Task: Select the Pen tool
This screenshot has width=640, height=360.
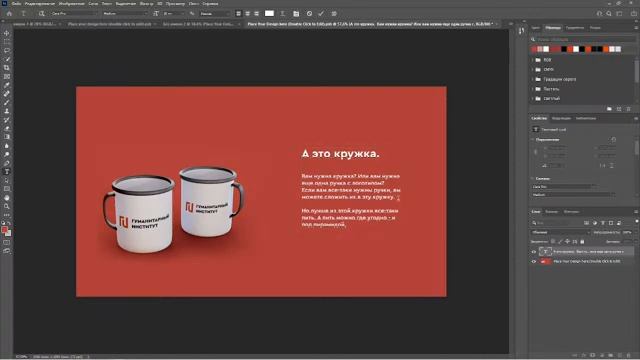Action: pyautogui.click(x=7, y=163)
